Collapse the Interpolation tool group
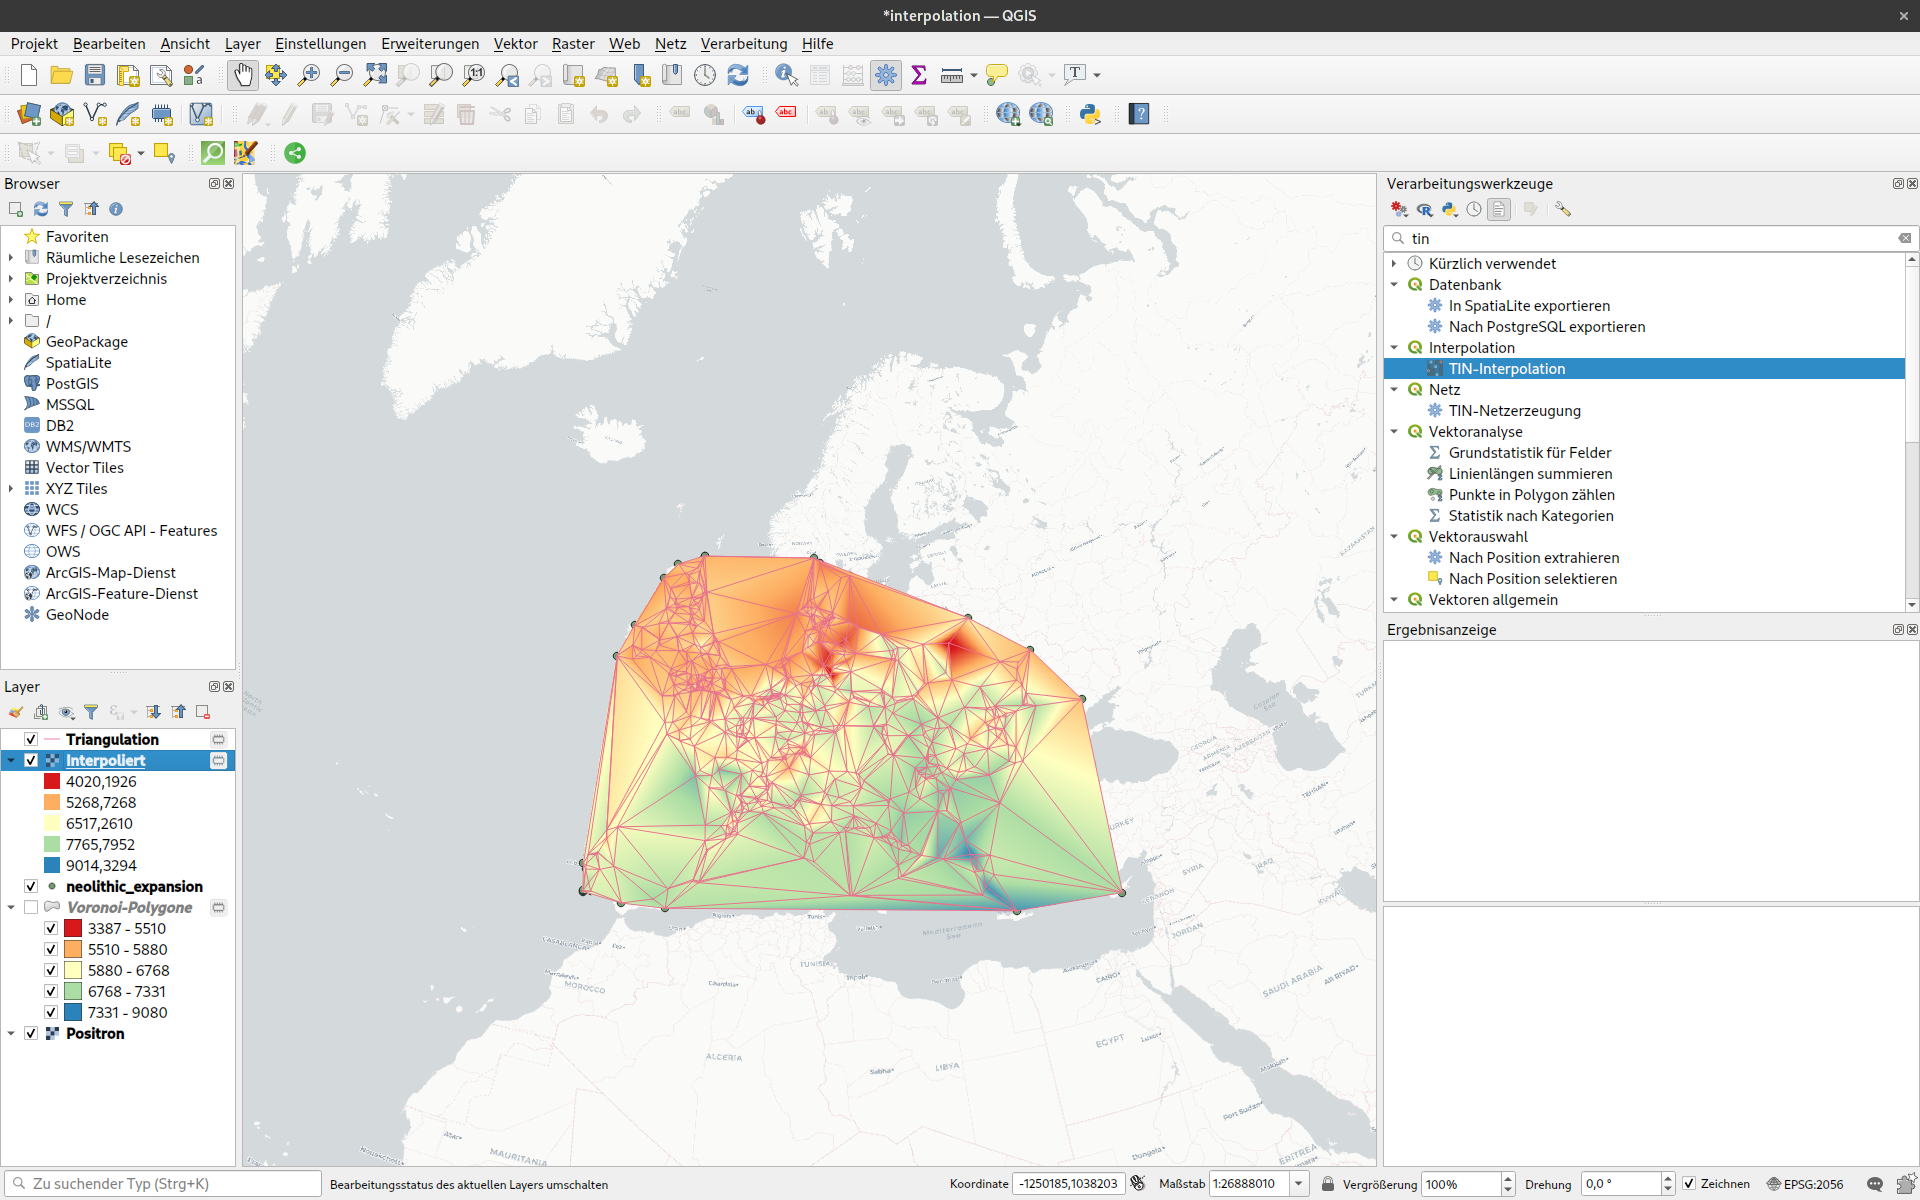Viewport: 1920px width, 1200px height. coord(1394,347)
